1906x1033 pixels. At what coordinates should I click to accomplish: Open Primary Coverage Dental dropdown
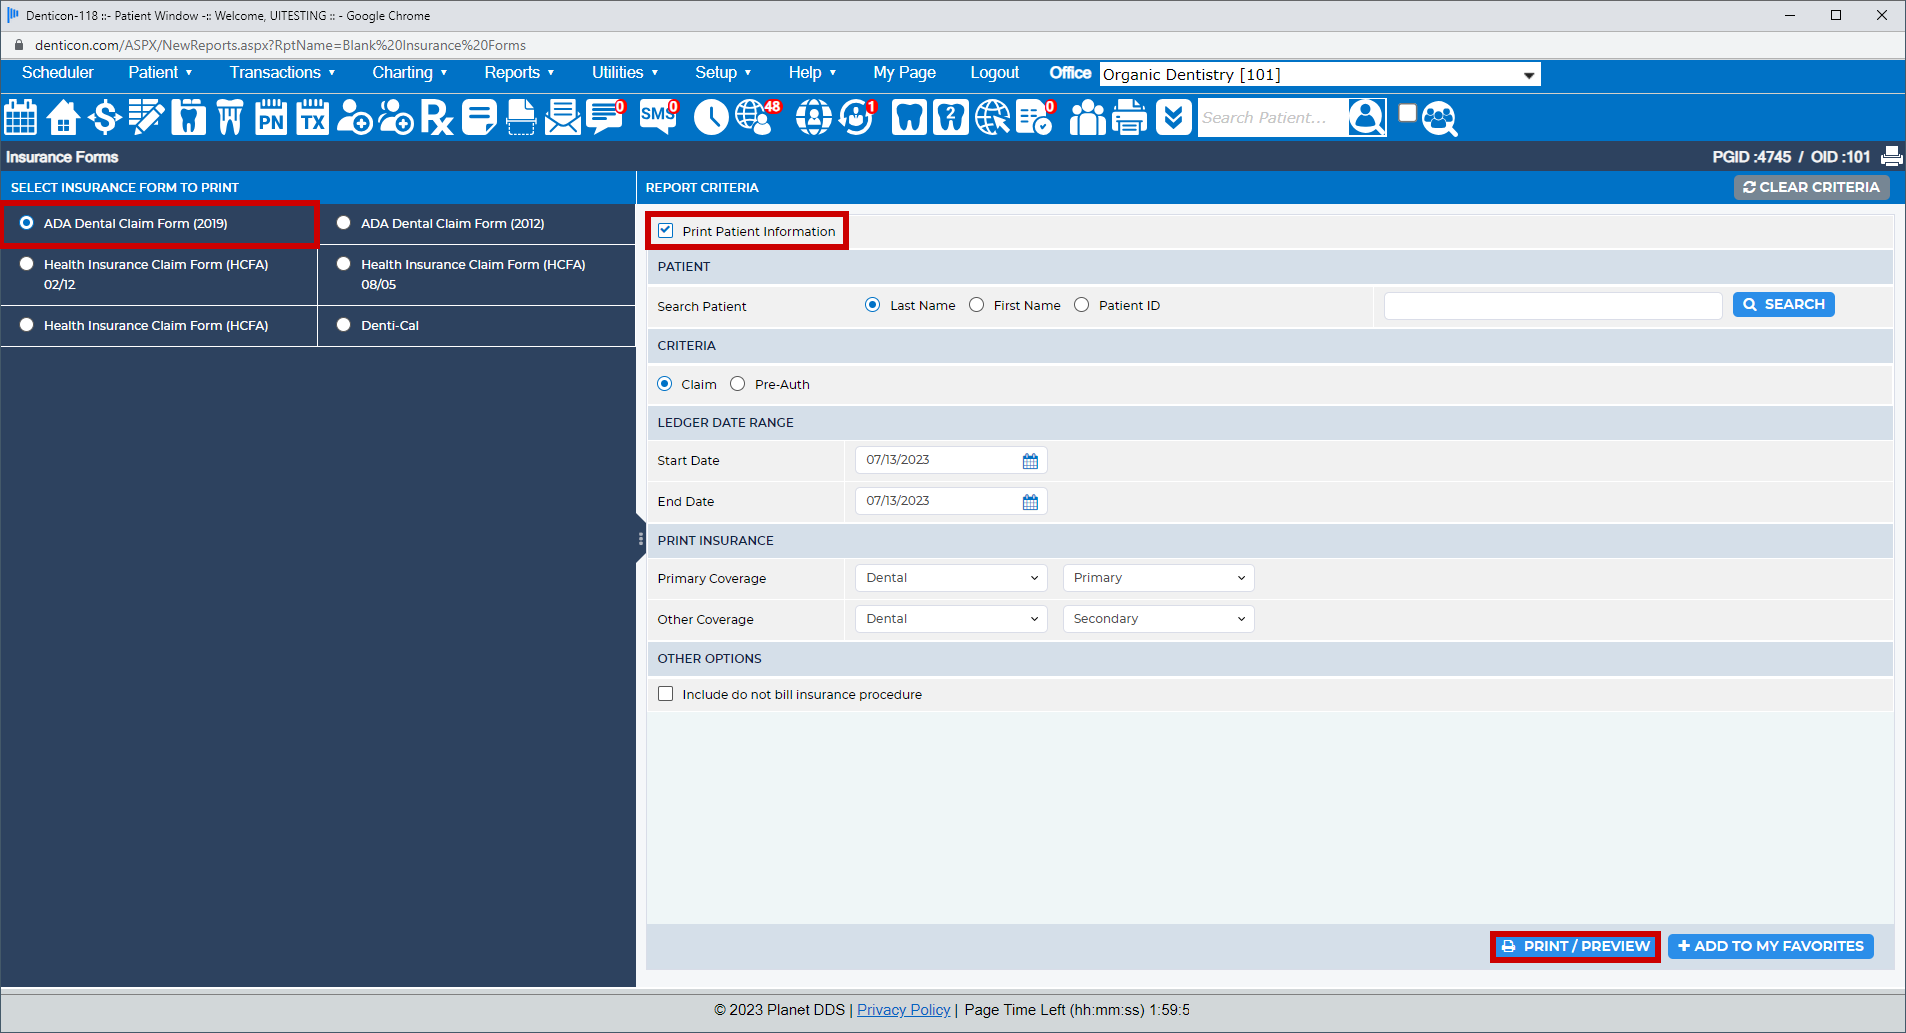coord(951,578)
